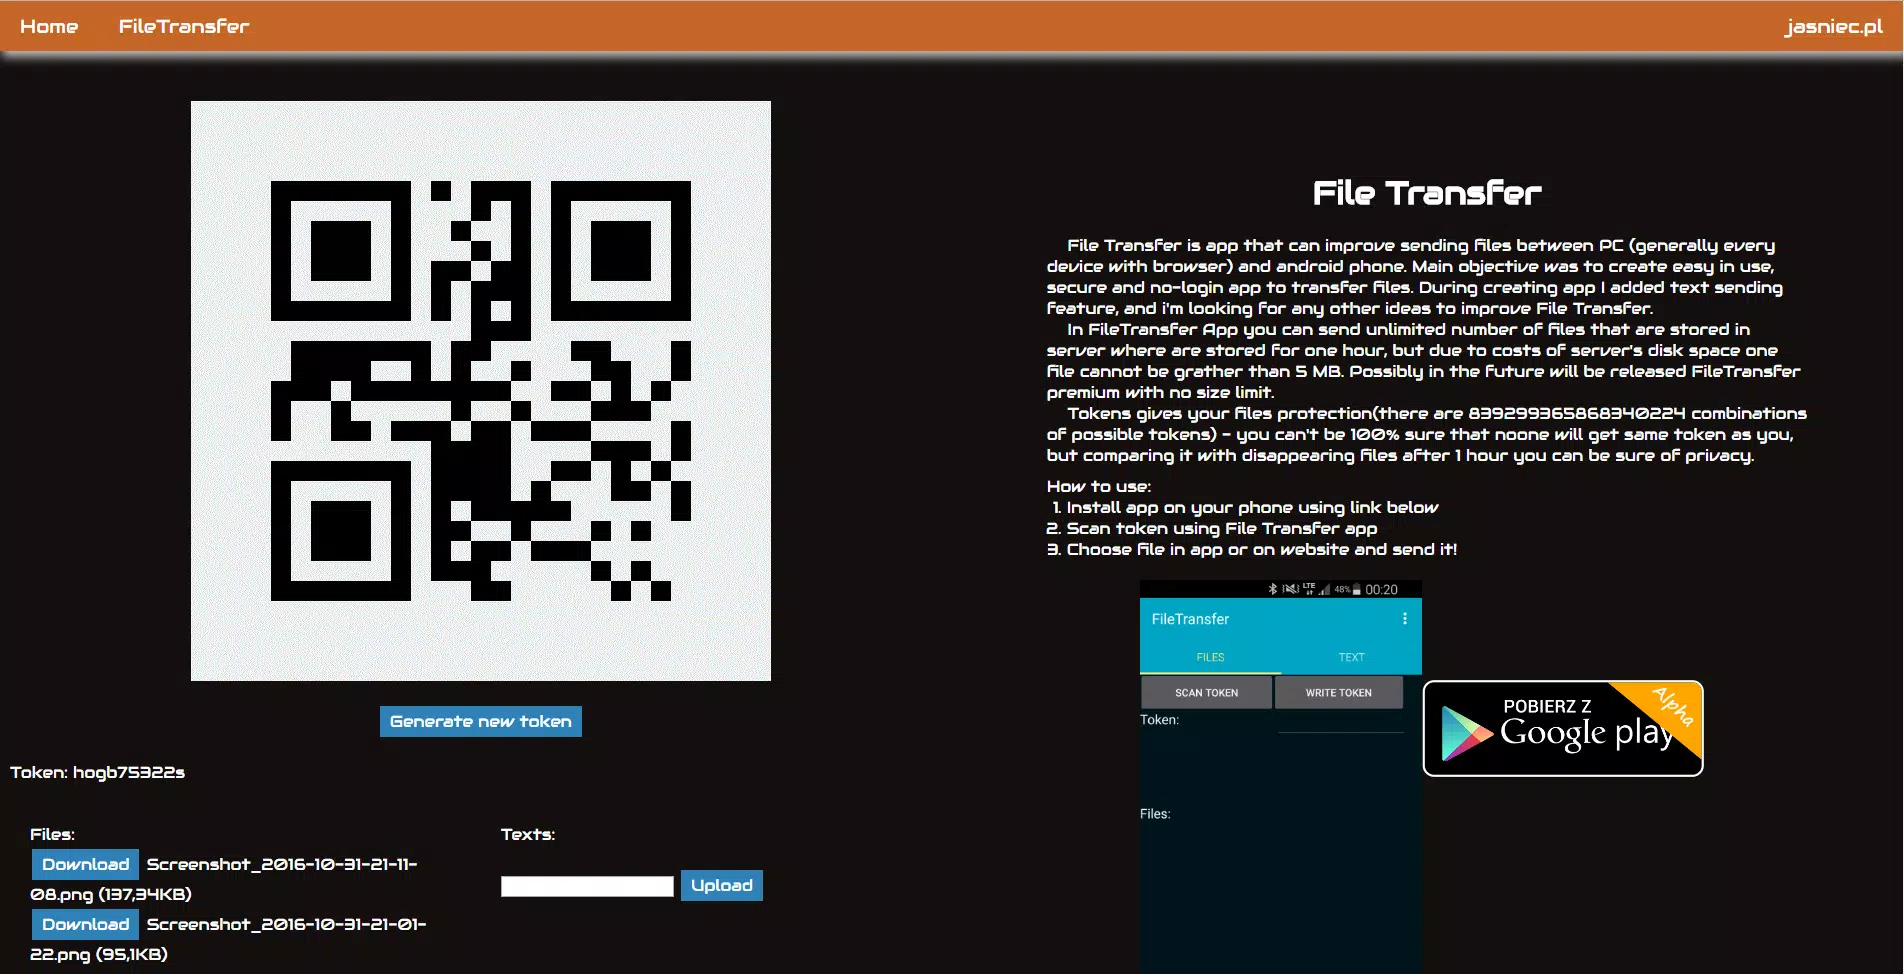Click the Upload button next to Texts
The width and height of the screenshot is (1904, 974).
point(721,885)
